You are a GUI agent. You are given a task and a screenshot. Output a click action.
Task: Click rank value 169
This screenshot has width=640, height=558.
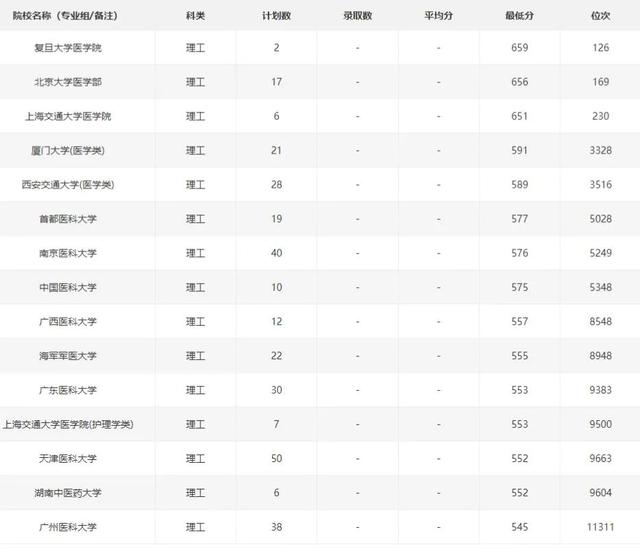(x=600, y=82)
